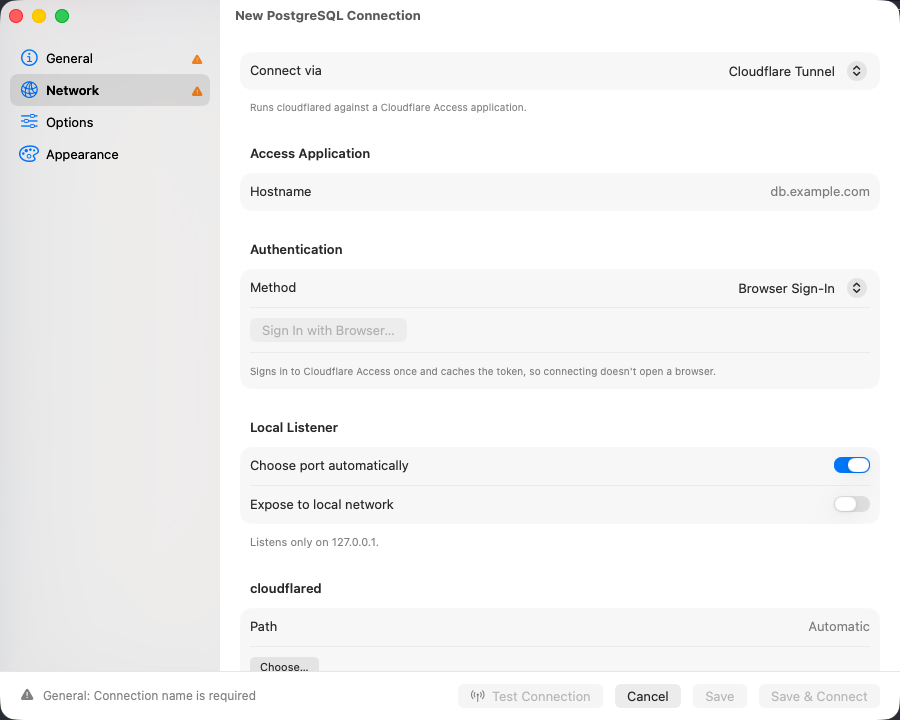Click the Appearance palette icon
Screen dimensions: 900x720
29,154
